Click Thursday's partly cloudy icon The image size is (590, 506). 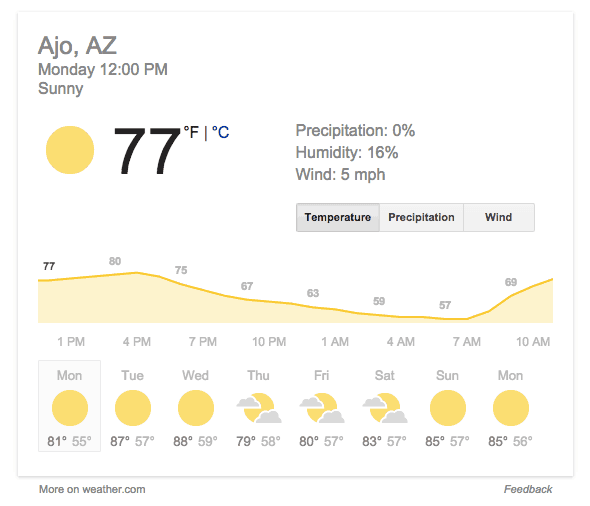[259, 408]
